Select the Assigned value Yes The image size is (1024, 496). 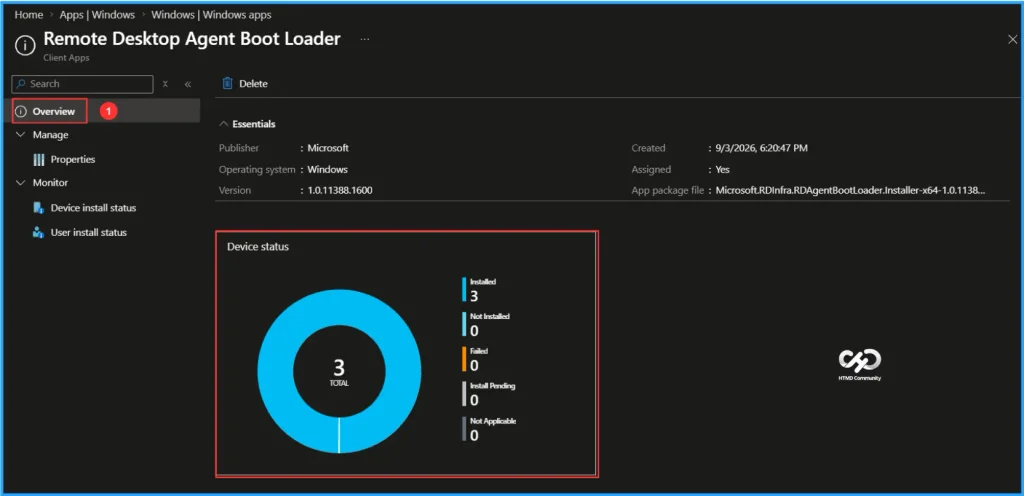coord(723,169)
